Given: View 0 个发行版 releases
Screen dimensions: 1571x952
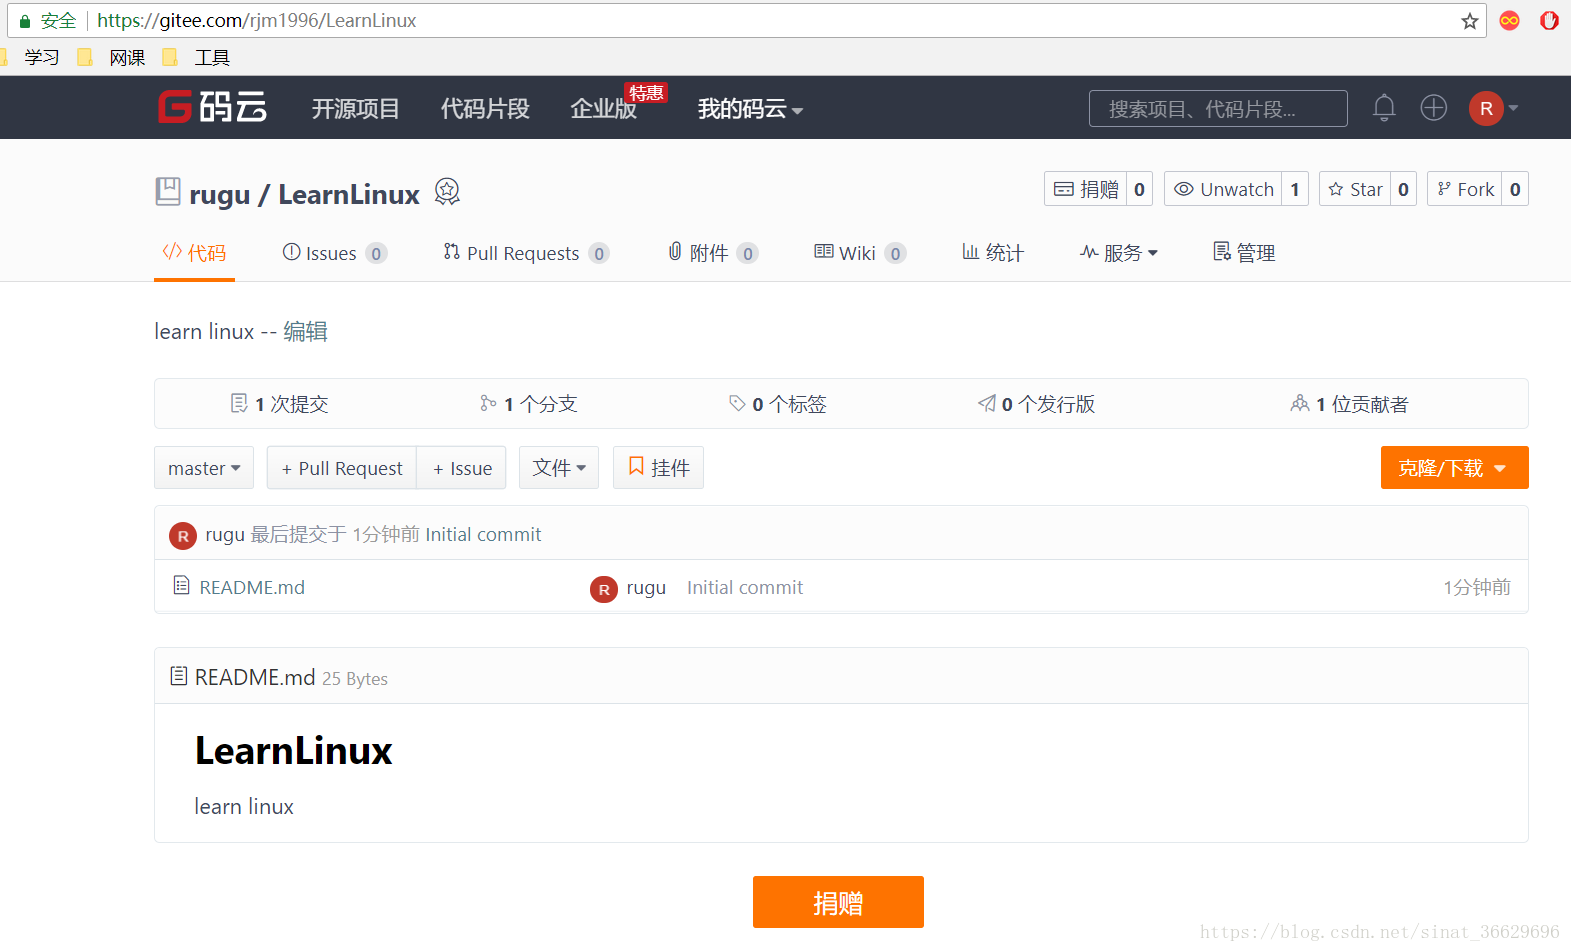Looking at the screenshot, I should coord(1036,404).
